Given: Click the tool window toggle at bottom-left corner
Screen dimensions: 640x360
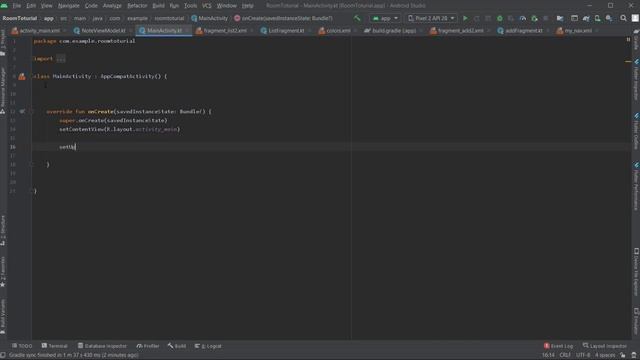Looking at the screenshot, I should 3,356.
